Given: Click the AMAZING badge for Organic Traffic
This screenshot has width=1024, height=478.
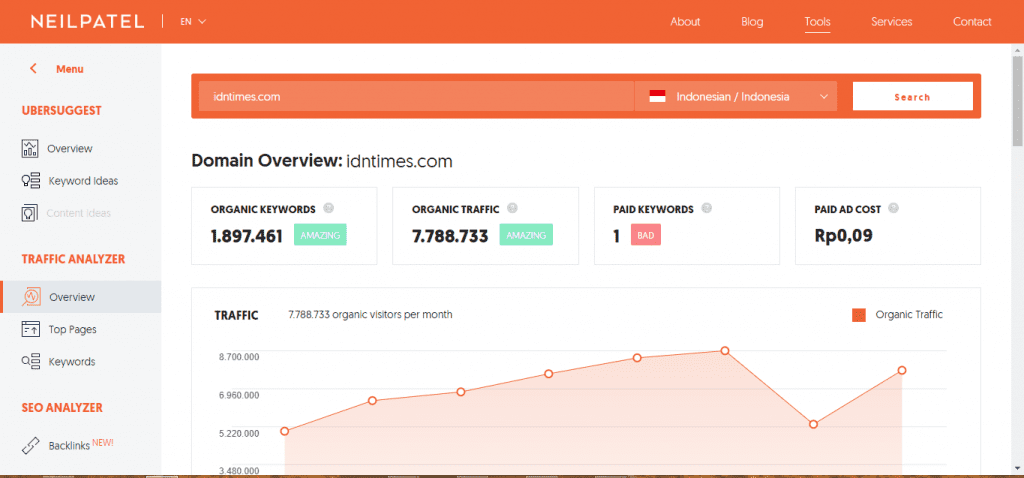Looking at the screenshot, I should pos(526,235).
